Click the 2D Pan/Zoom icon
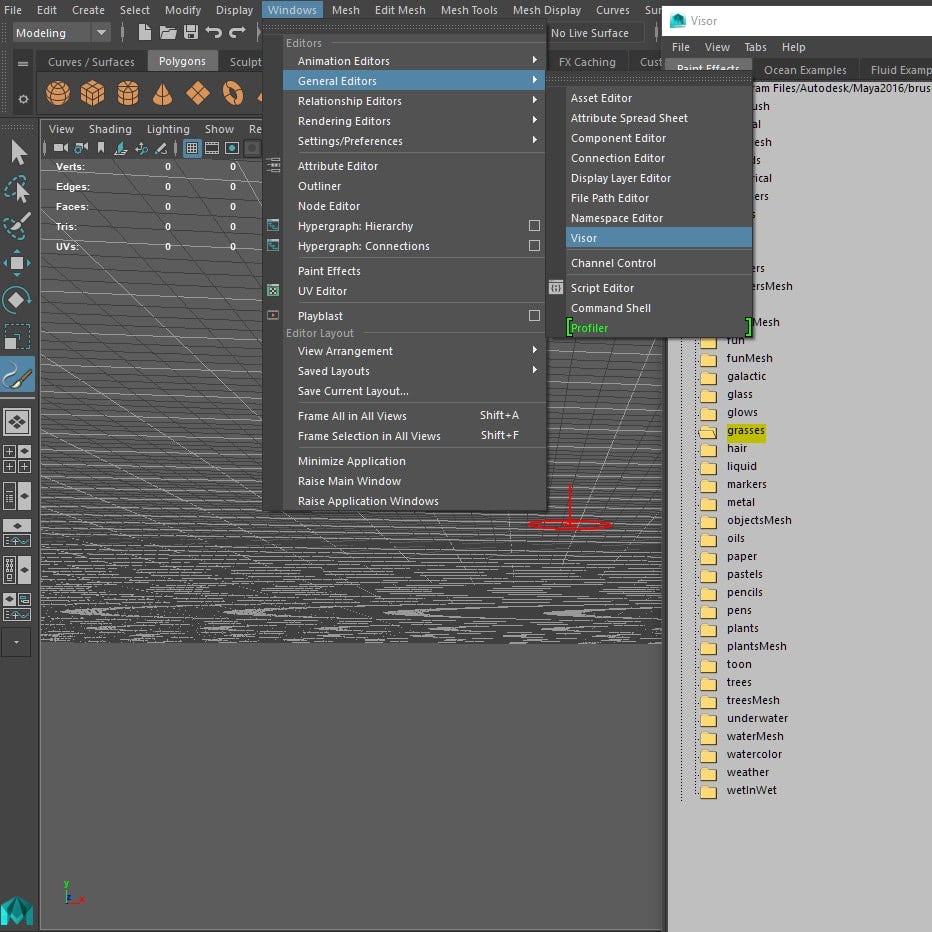 point(141,148)
